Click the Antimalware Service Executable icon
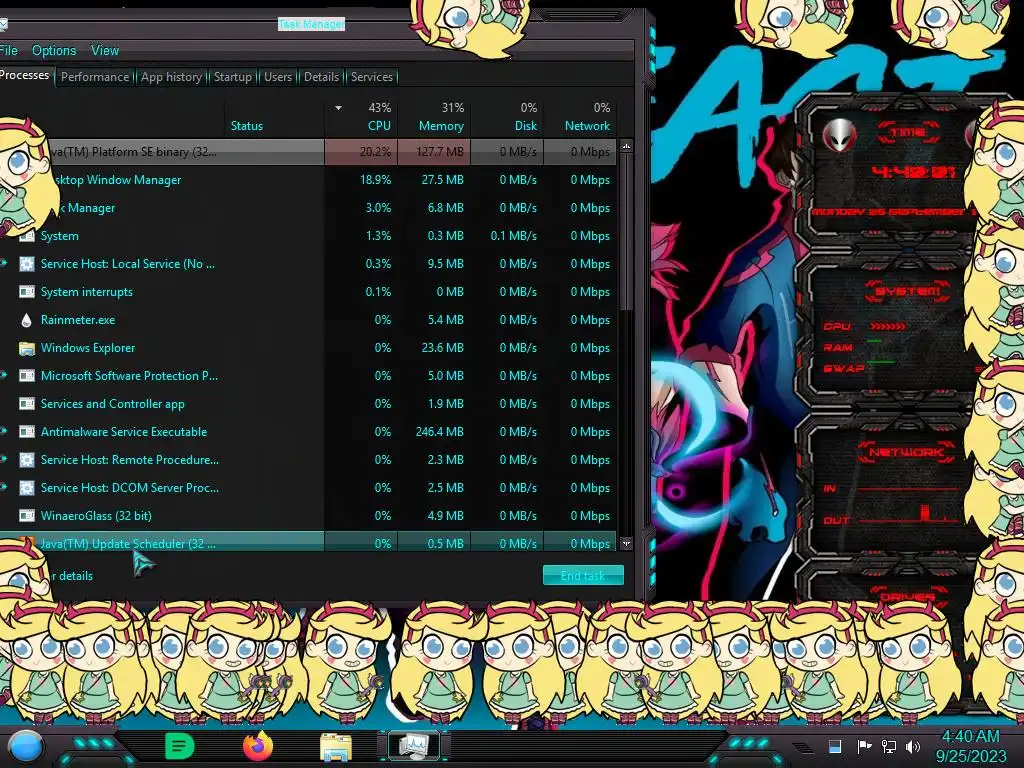The width and height of the screenshot is (1024, 768). (27, 432)
